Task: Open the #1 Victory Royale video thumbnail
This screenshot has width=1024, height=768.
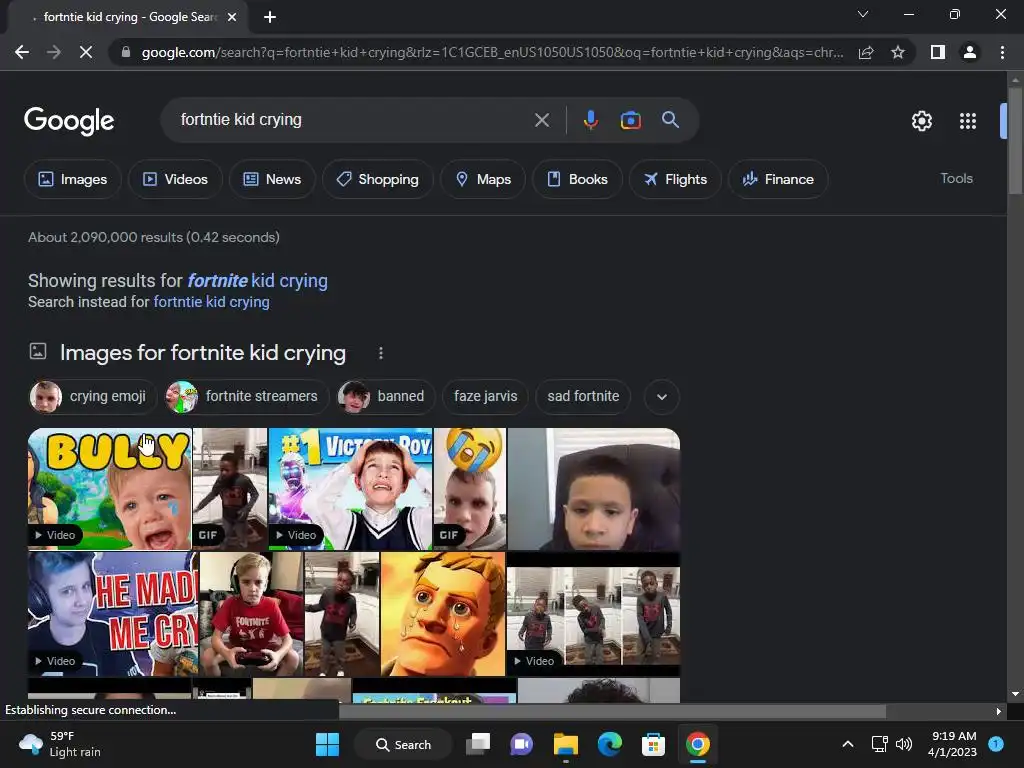Action: tap(351, 488)
